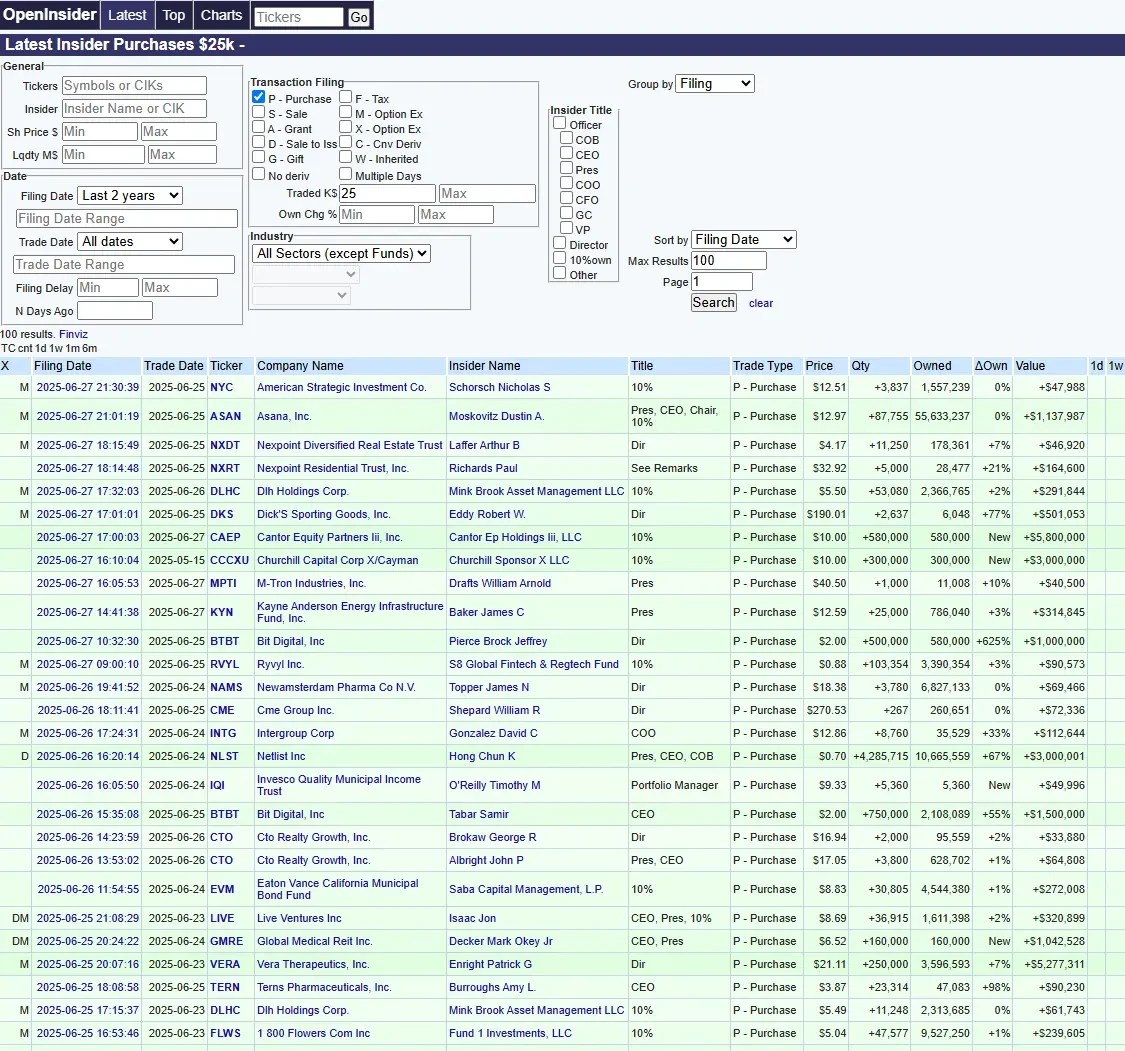The height and width of the screenshot is (1051, 1125).
Task: Open the Cme Group Inc. company link
Action: point(296,710)
